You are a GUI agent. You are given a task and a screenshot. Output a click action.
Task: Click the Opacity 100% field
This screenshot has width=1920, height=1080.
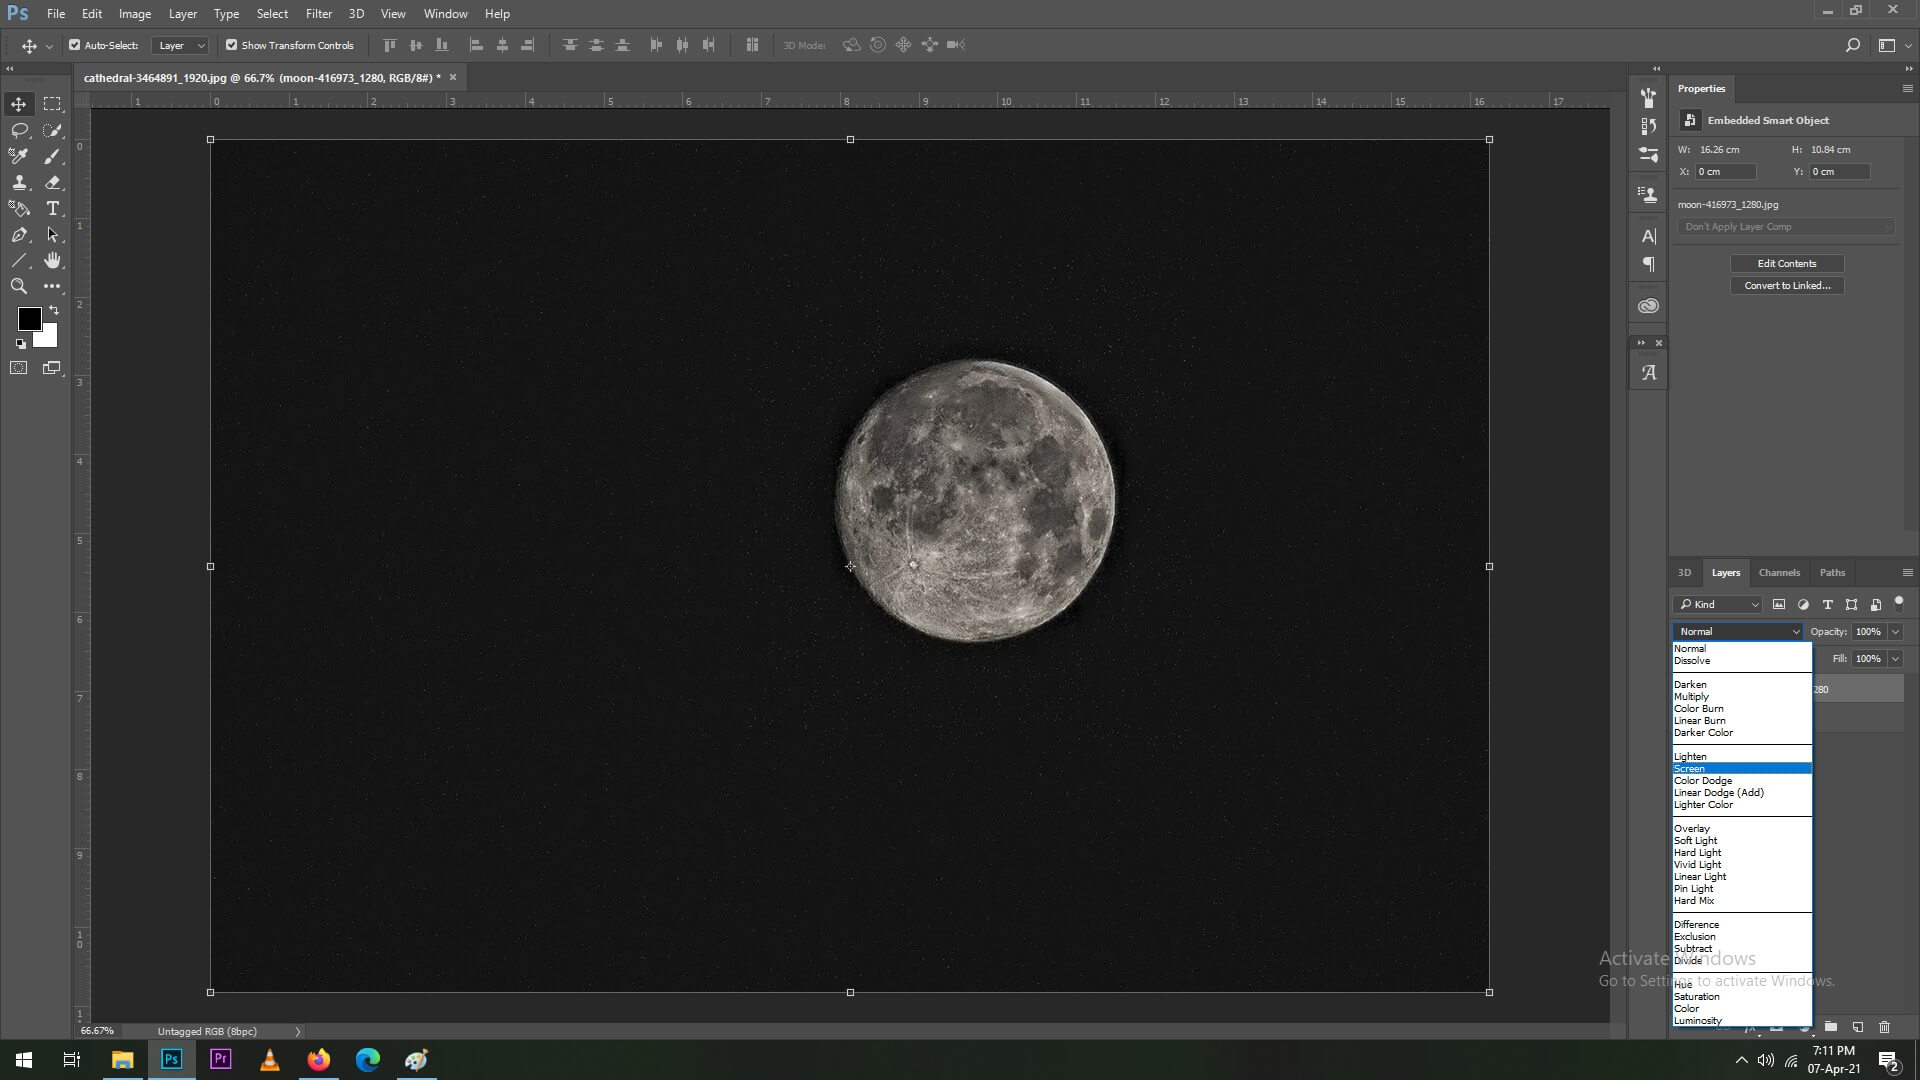click(x=1869, y=632)
